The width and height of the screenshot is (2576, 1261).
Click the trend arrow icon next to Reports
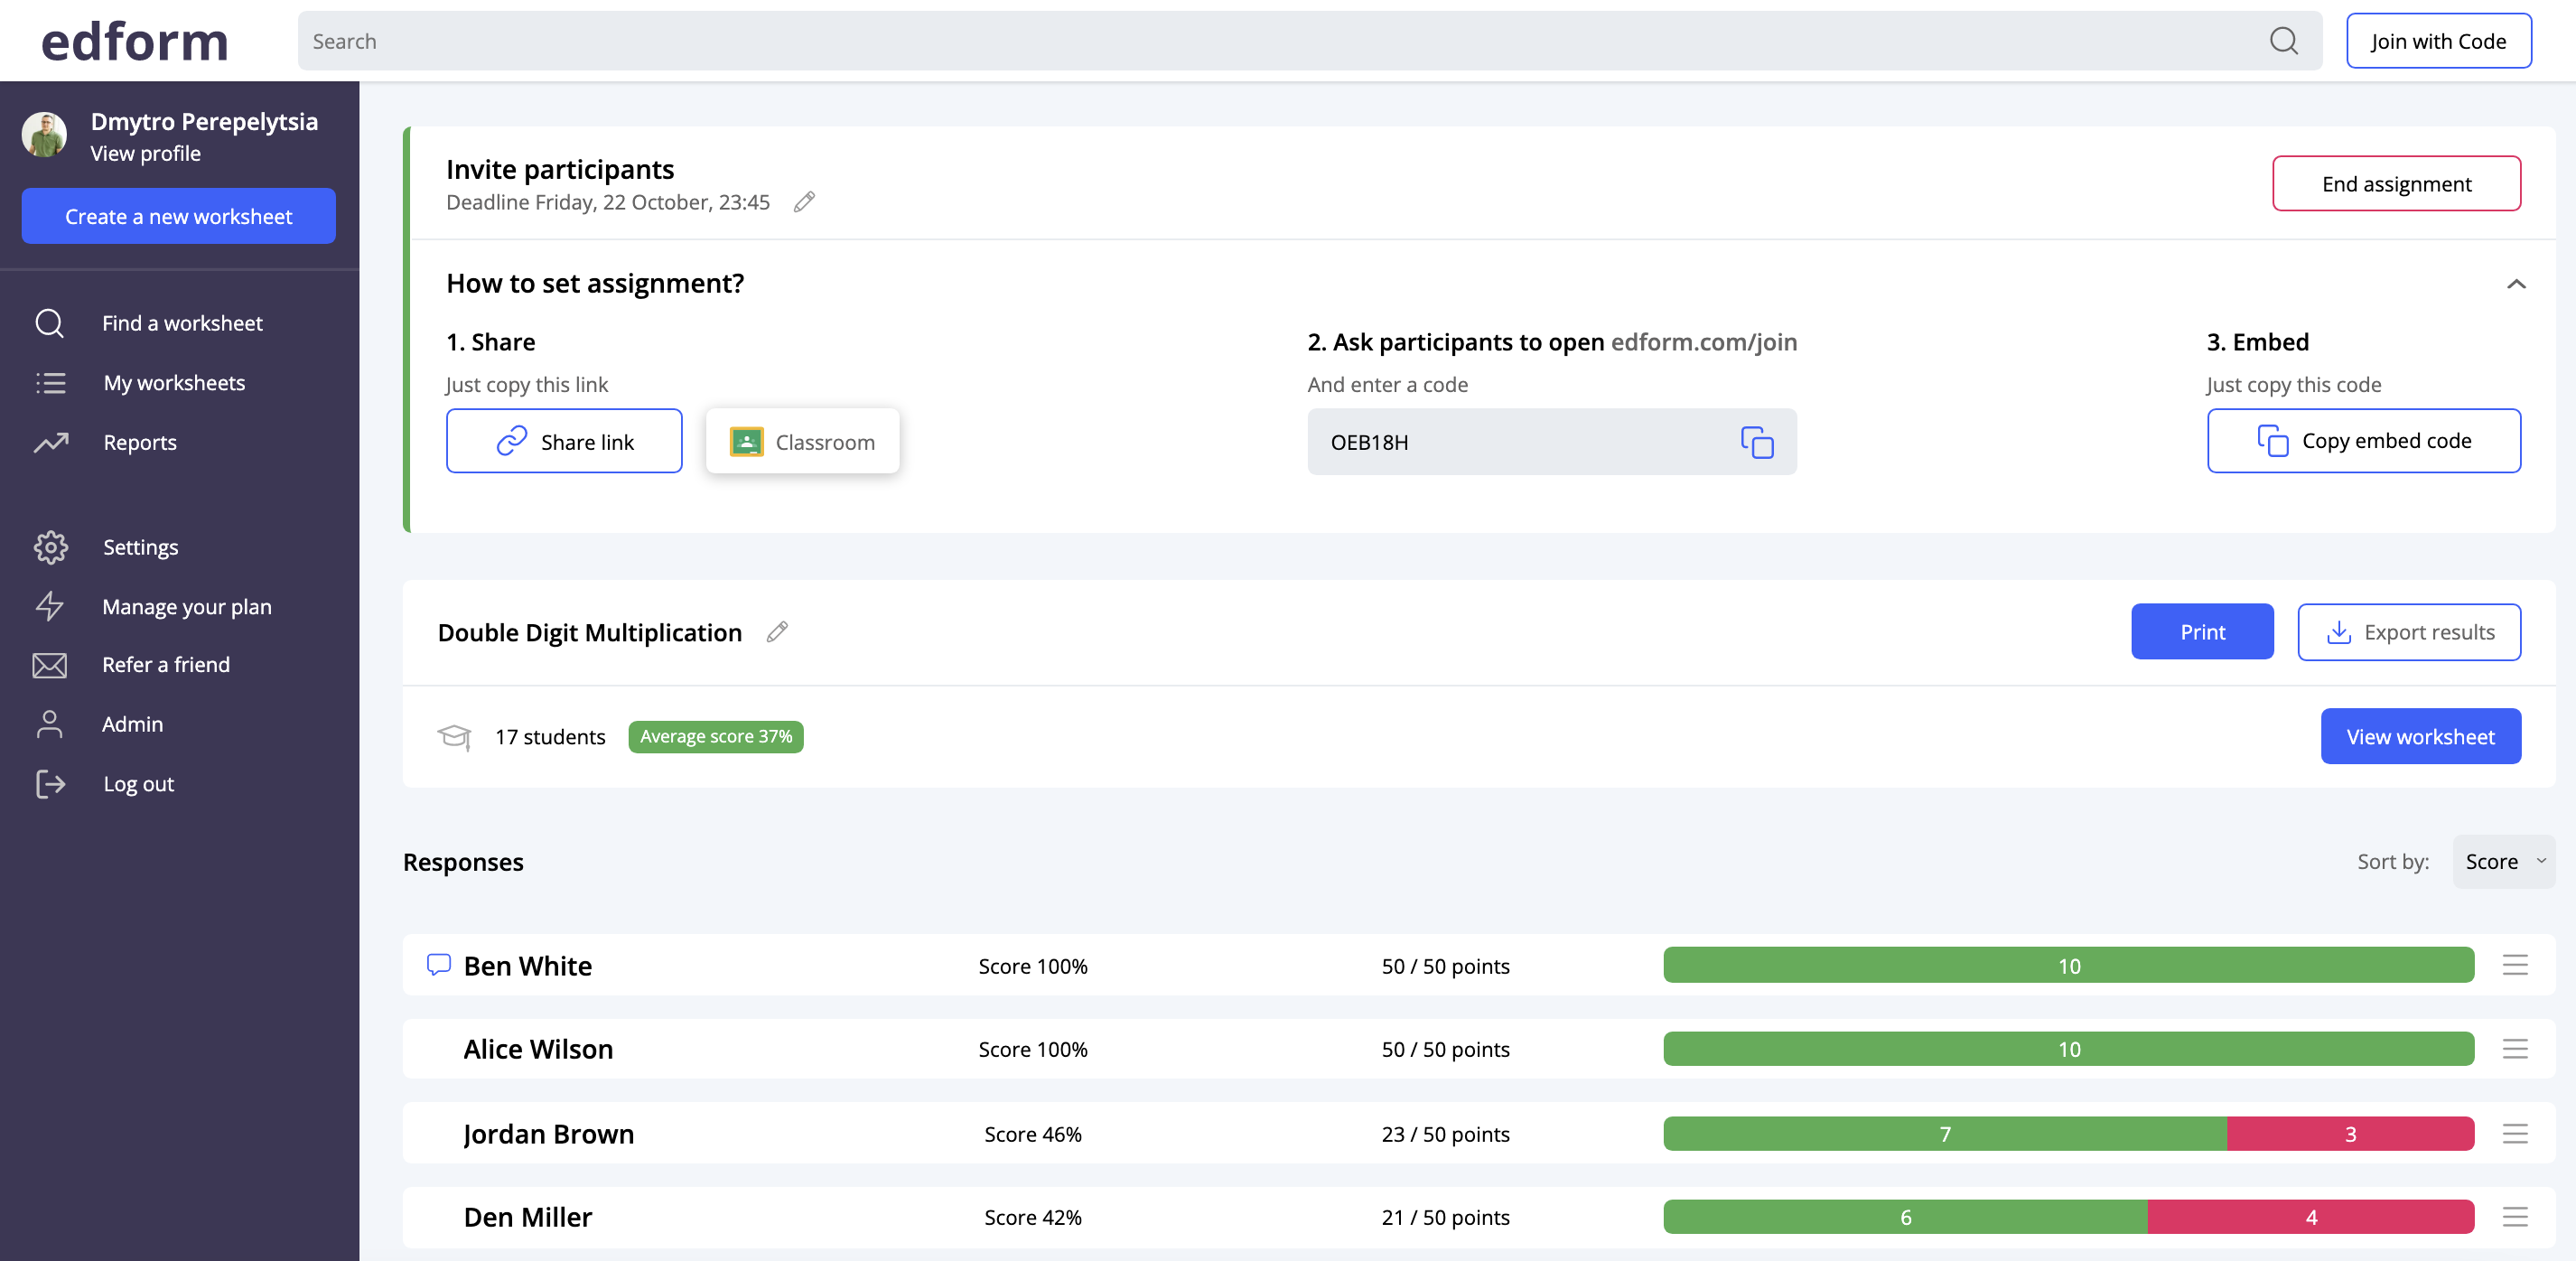(50, 442)
